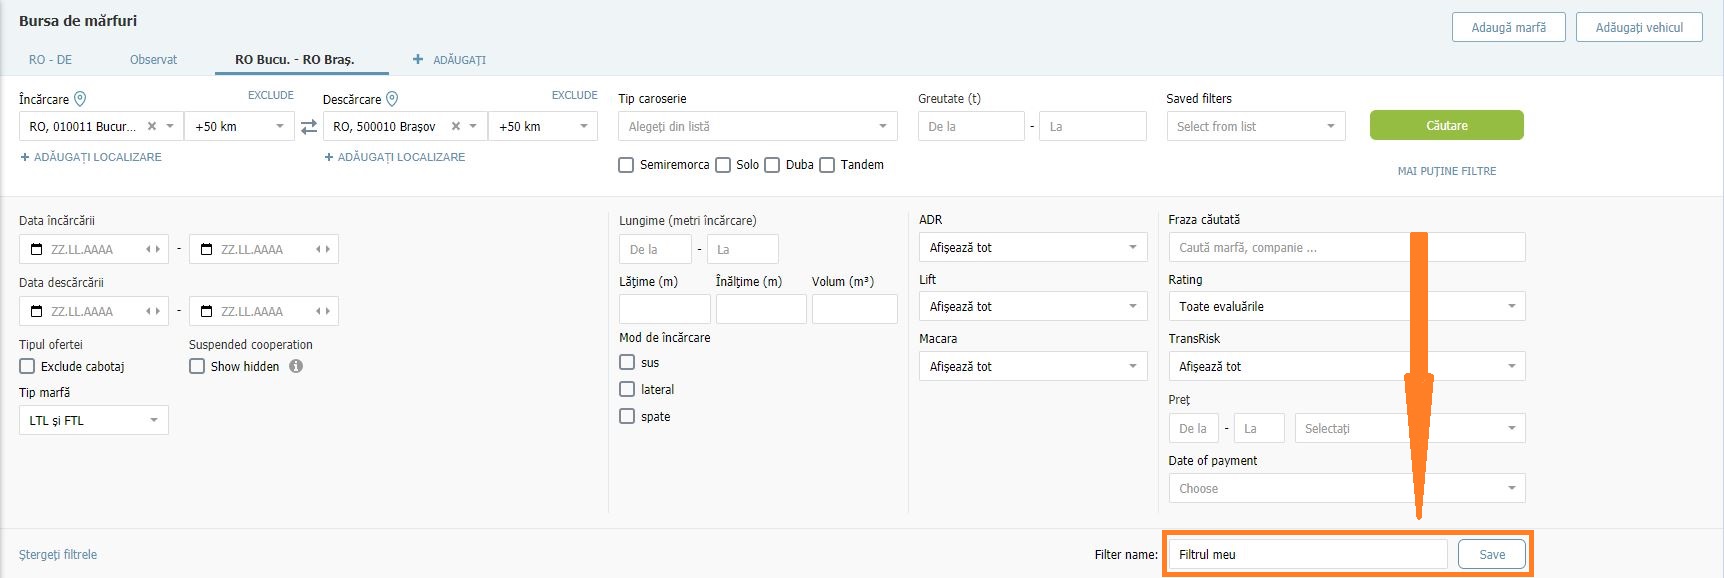This screenshot has height=578, width=1724.
Task: Step the Data descărcării start date with arrows
Action: click(x=153, y=311)
